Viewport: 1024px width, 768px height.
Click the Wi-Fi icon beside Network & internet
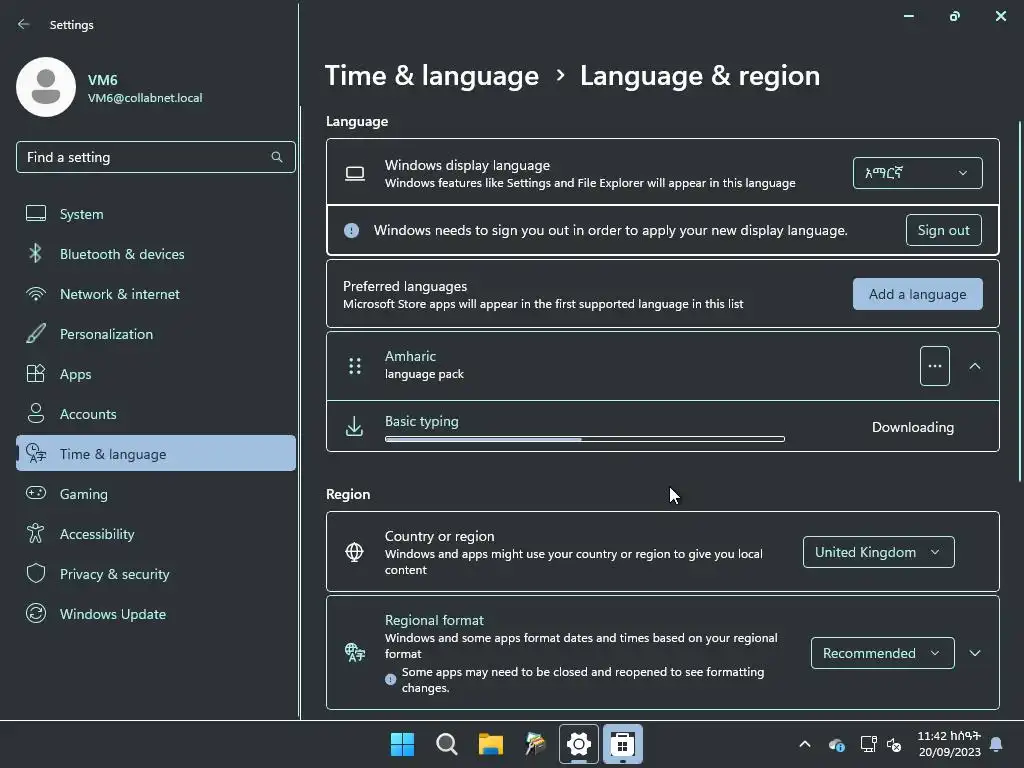36,294
